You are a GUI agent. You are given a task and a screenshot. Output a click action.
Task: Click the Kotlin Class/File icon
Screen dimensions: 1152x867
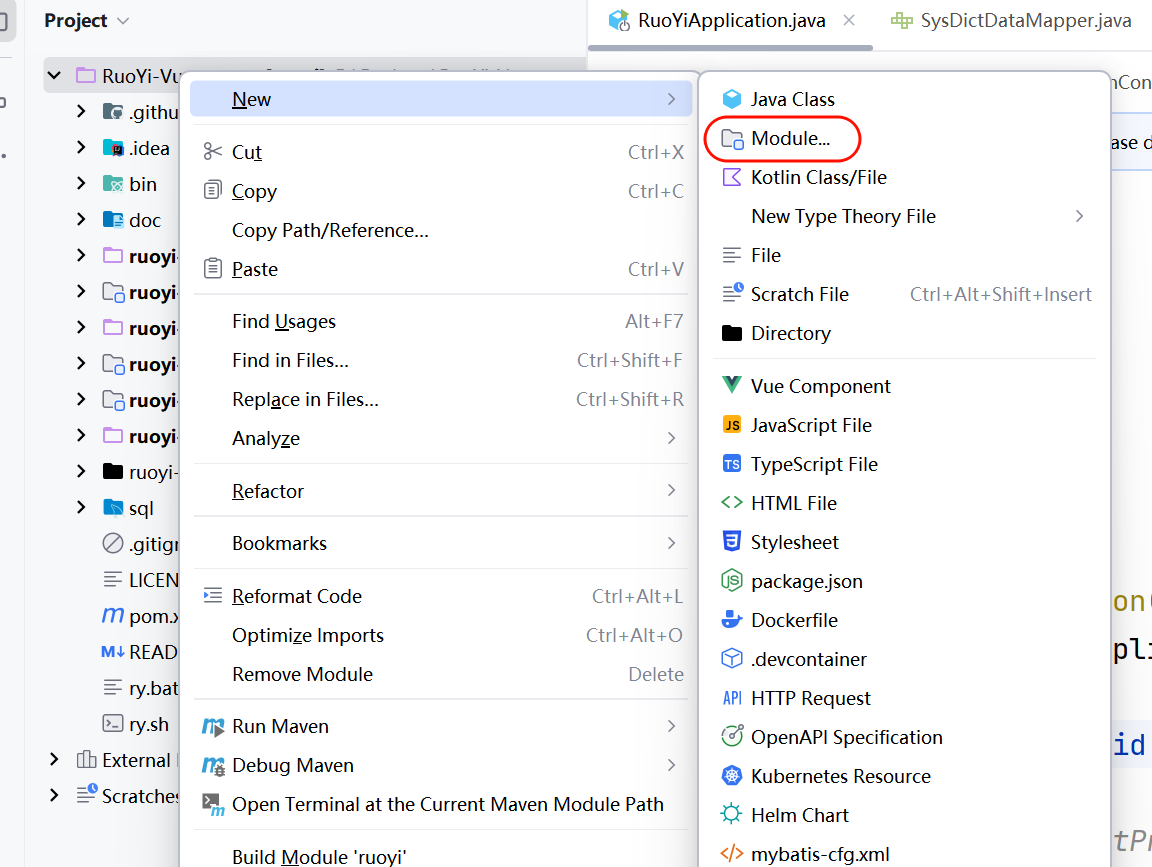pos(732,177)
